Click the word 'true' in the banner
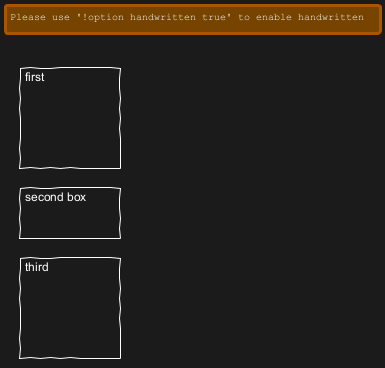The width and height of the screenshot is (385, 368). pyautogui.click(x=214, y=17)
